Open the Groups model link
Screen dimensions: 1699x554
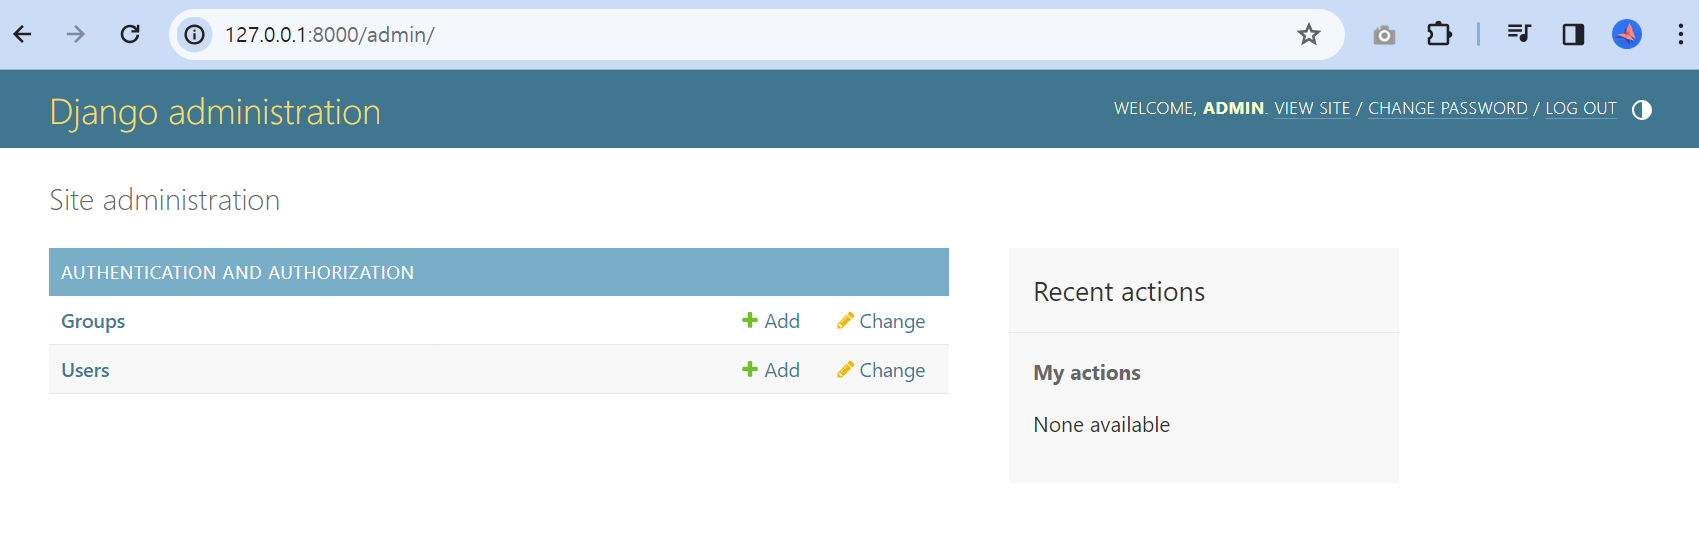tap(93, 321)
